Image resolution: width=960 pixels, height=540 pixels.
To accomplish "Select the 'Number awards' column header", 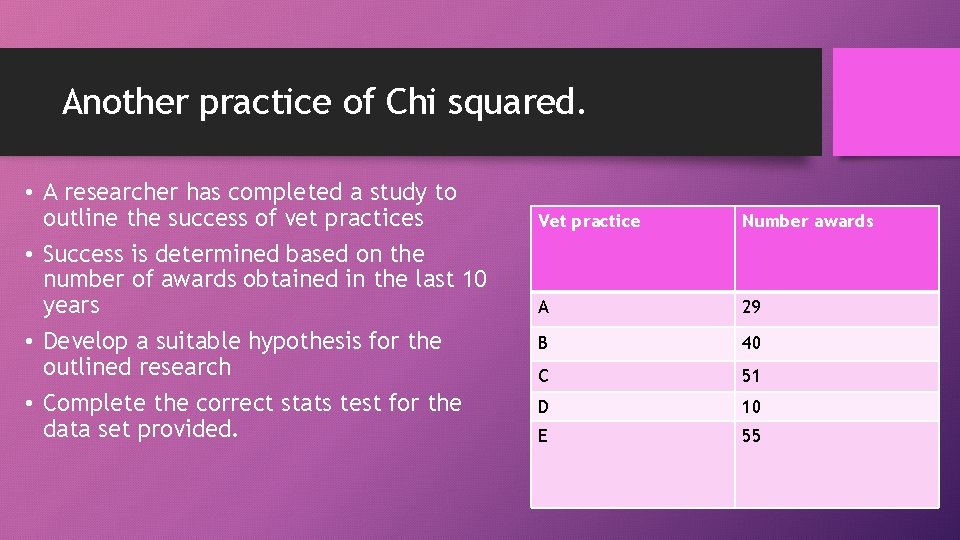I will click(x=807, y=221).
